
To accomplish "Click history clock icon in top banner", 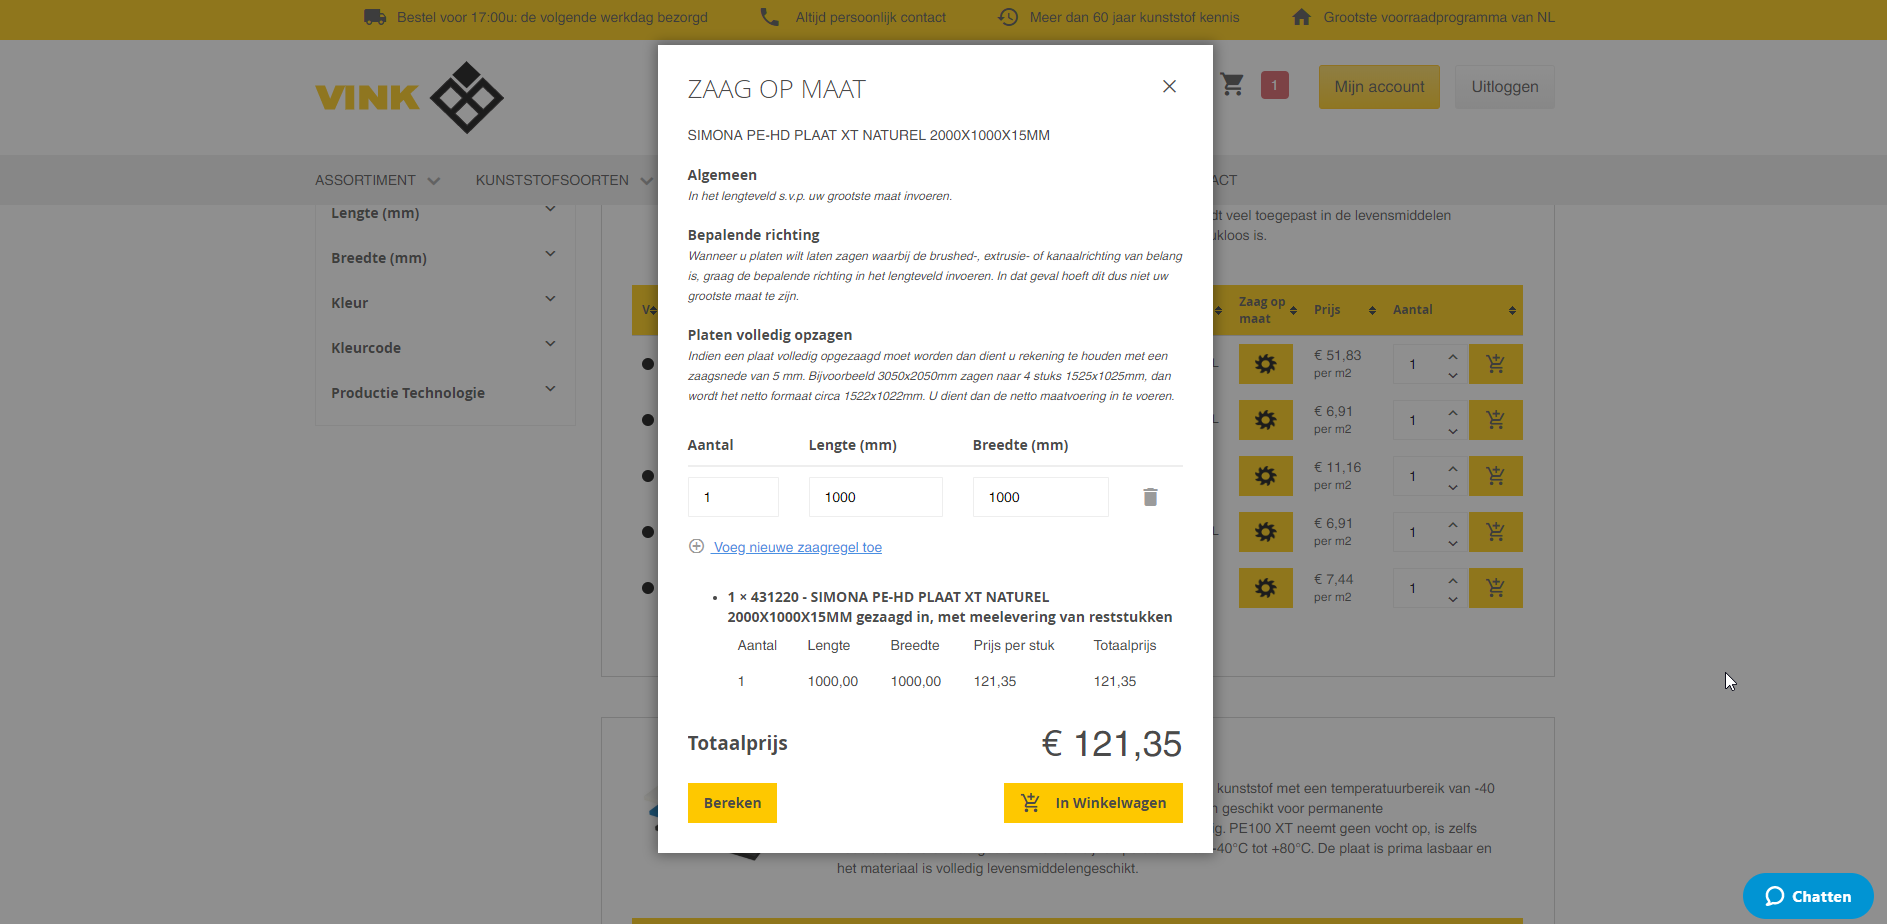I will (1008, 17).
